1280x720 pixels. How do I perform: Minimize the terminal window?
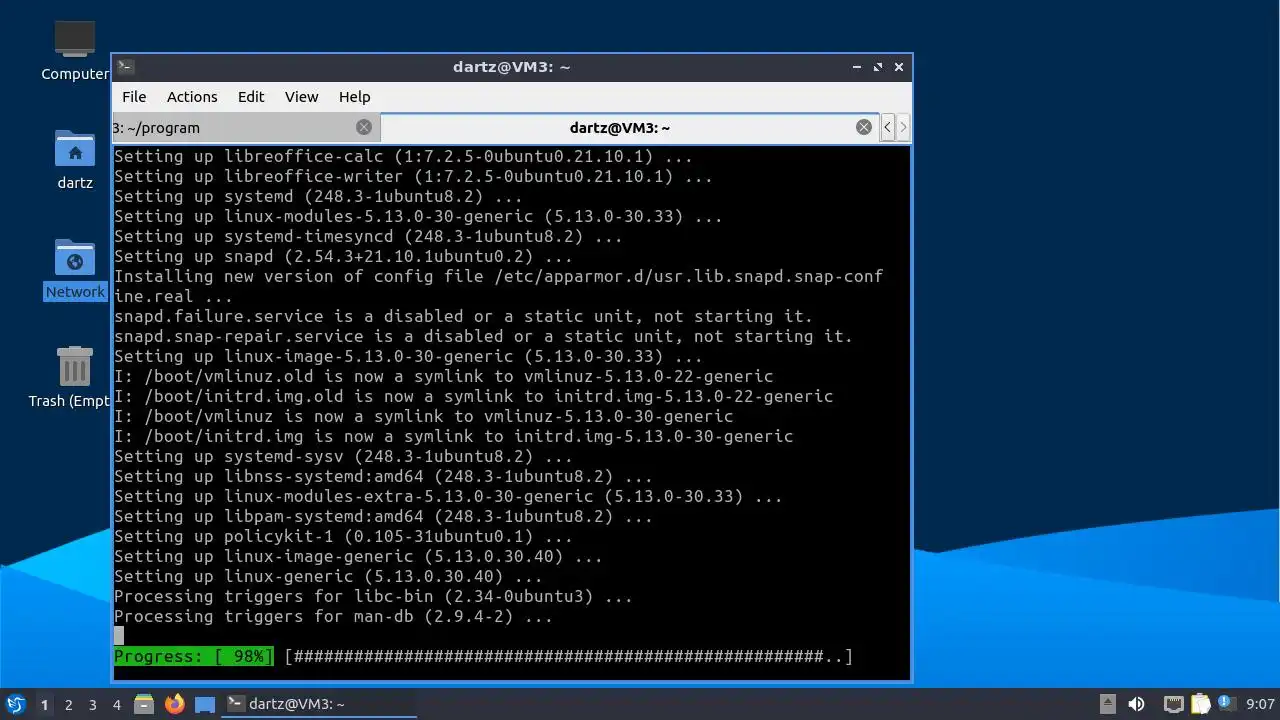click(x=857, y=67)
